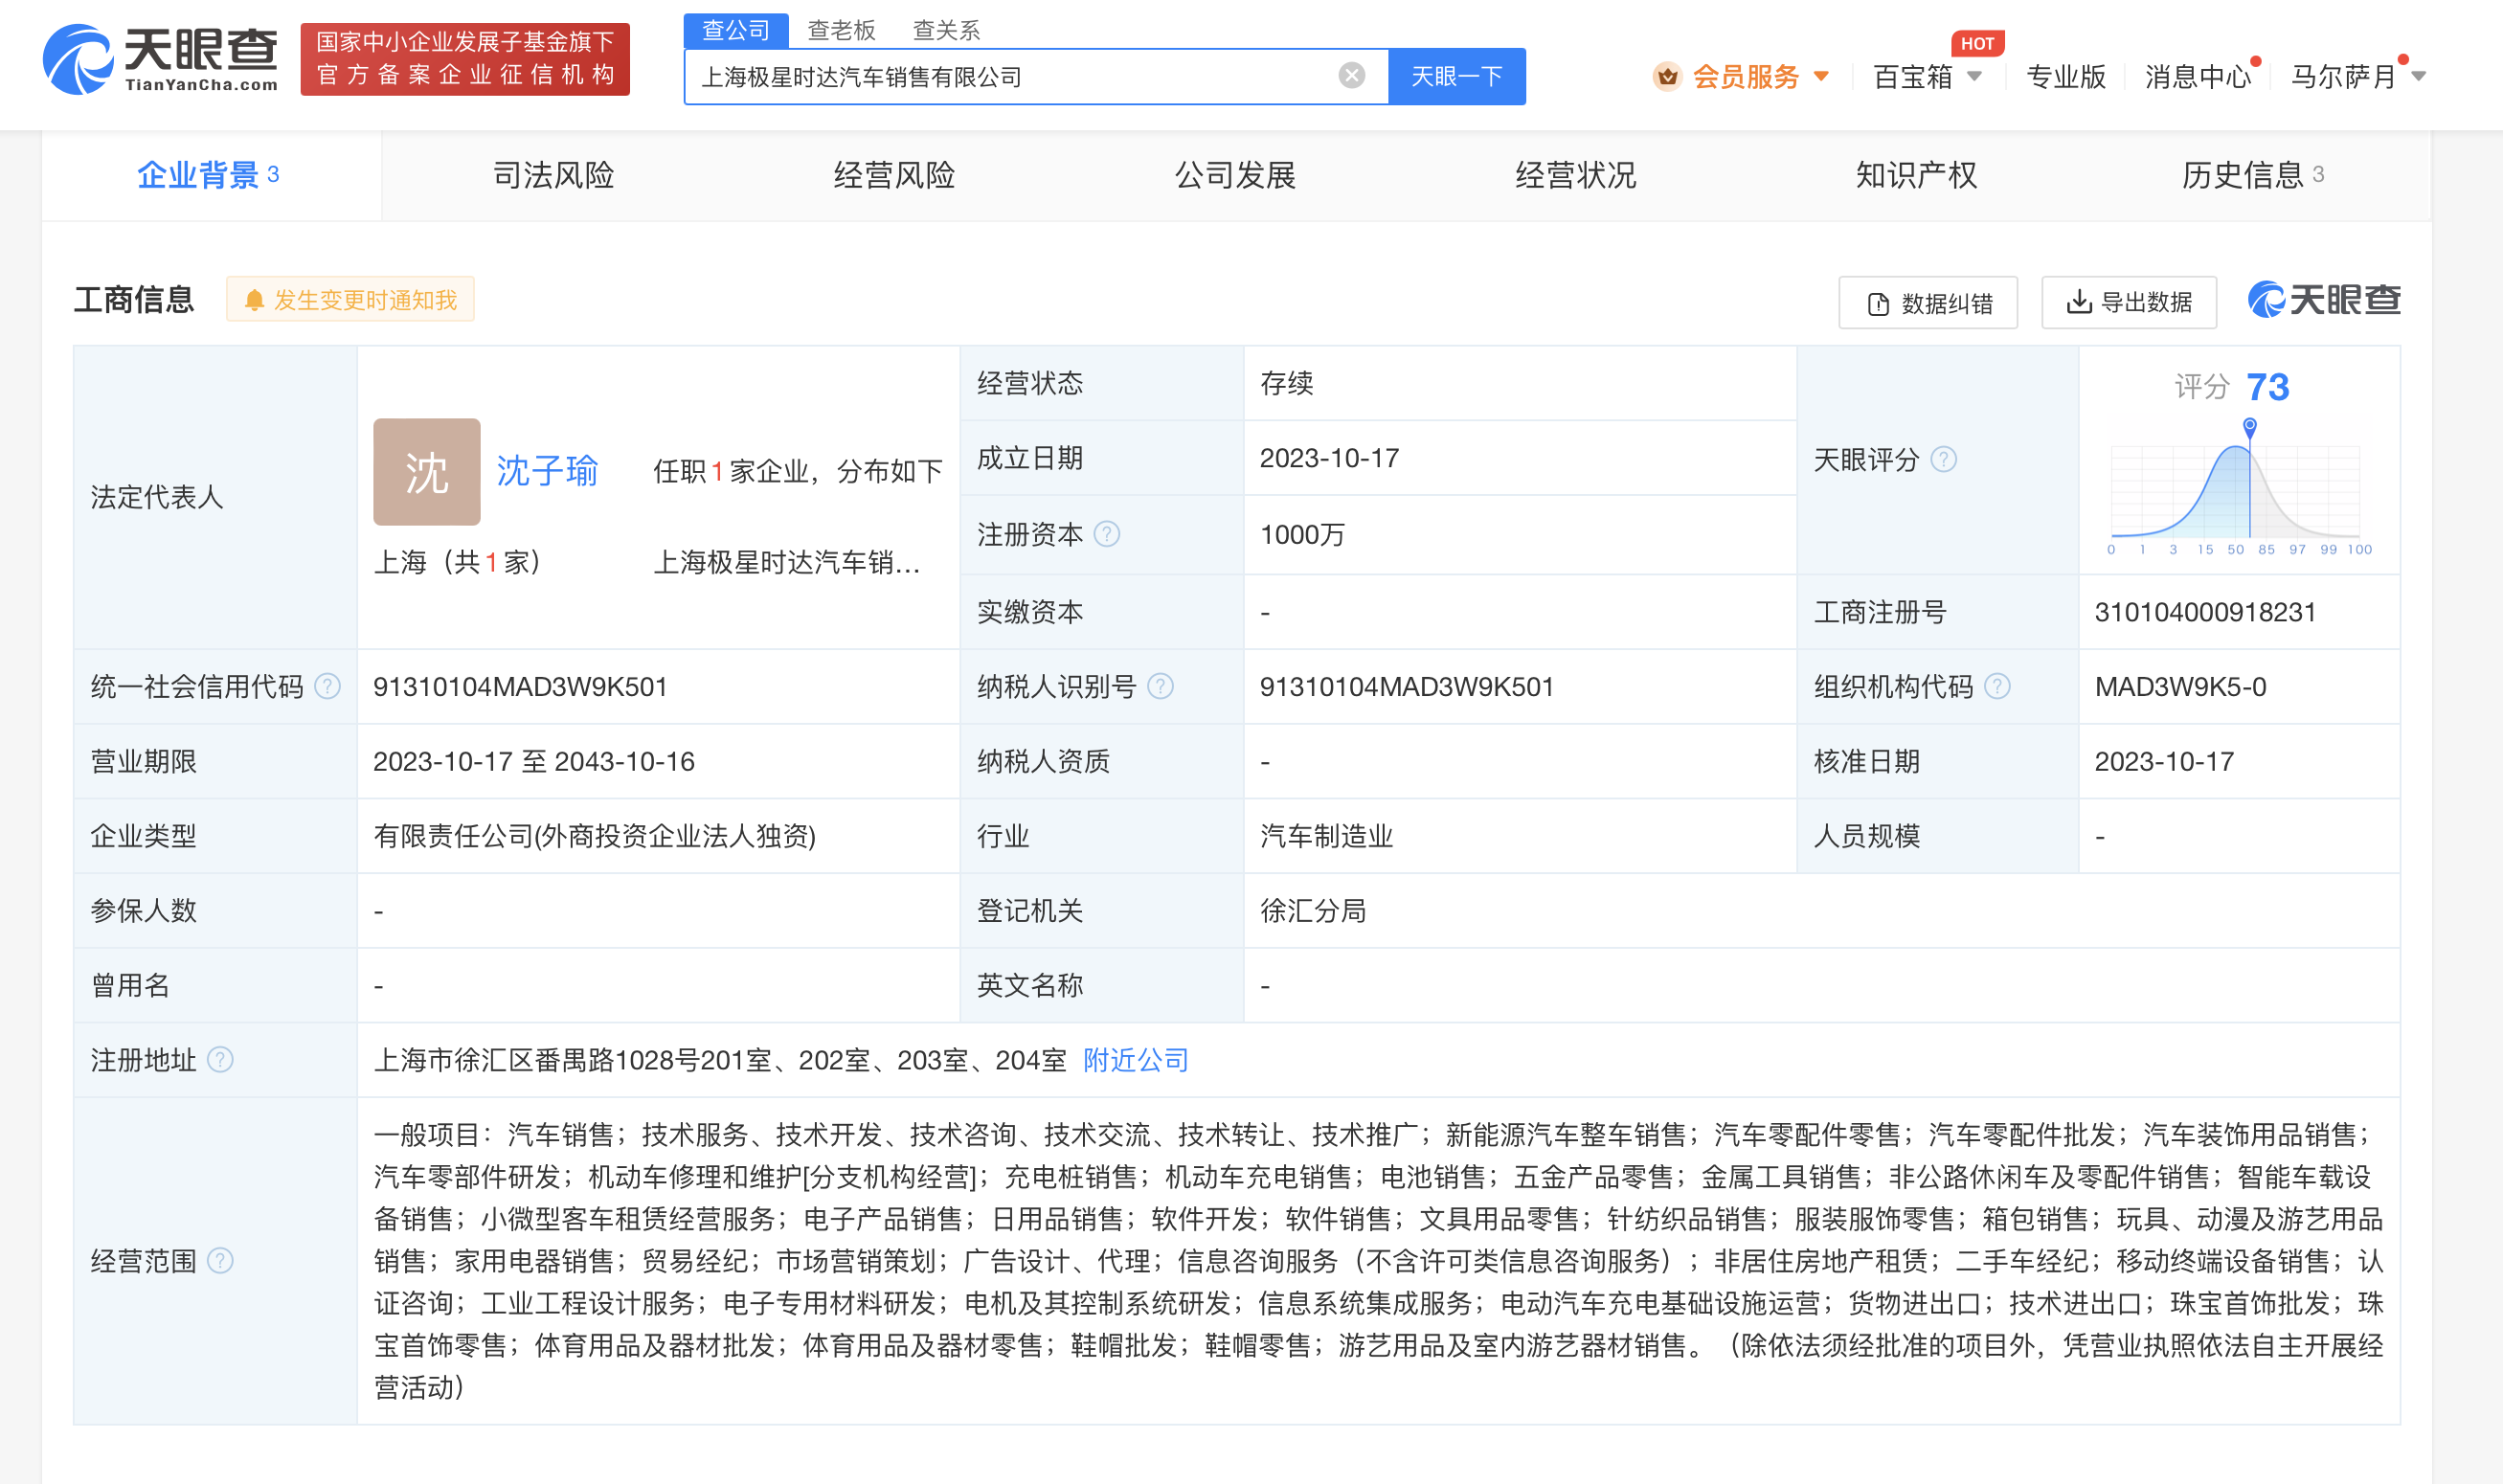The height and width of the screenshot is (1484, 2503).
Task: Switch to 查公司 search tab
Action: pyautogui.click(x=736, y=30)
